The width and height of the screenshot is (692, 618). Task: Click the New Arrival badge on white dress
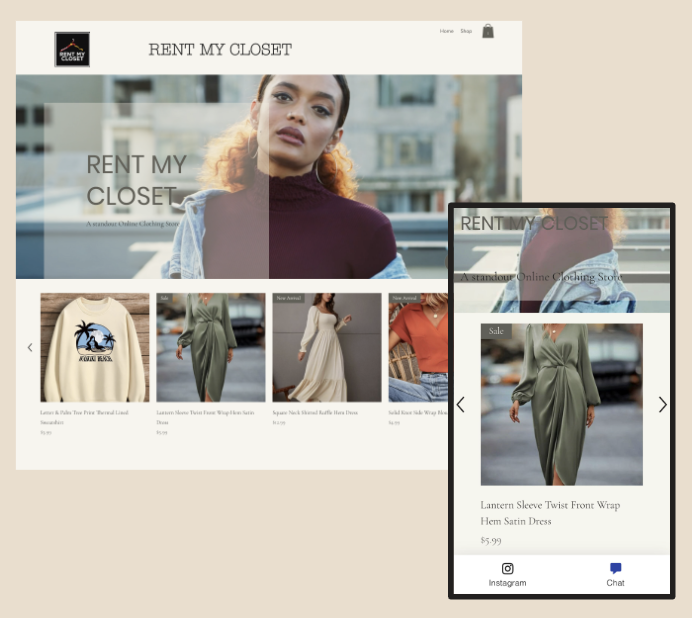(x=288, y=298)
